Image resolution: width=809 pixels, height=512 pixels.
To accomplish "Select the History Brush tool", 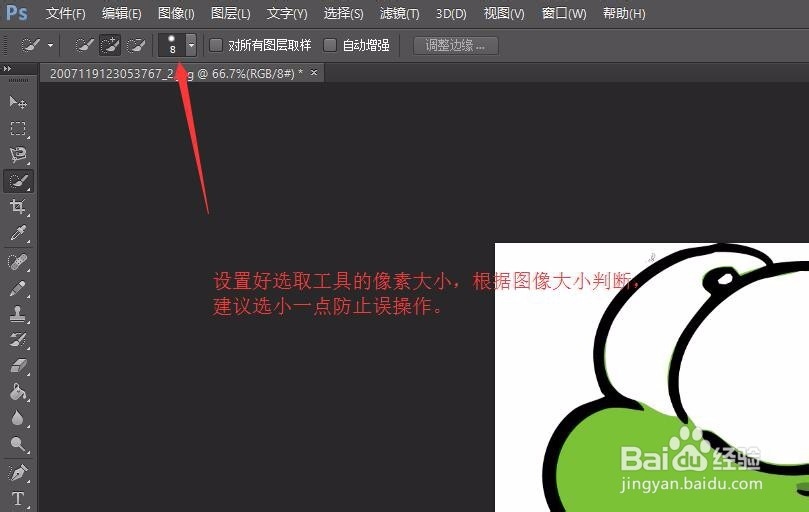I will point(18,340).
